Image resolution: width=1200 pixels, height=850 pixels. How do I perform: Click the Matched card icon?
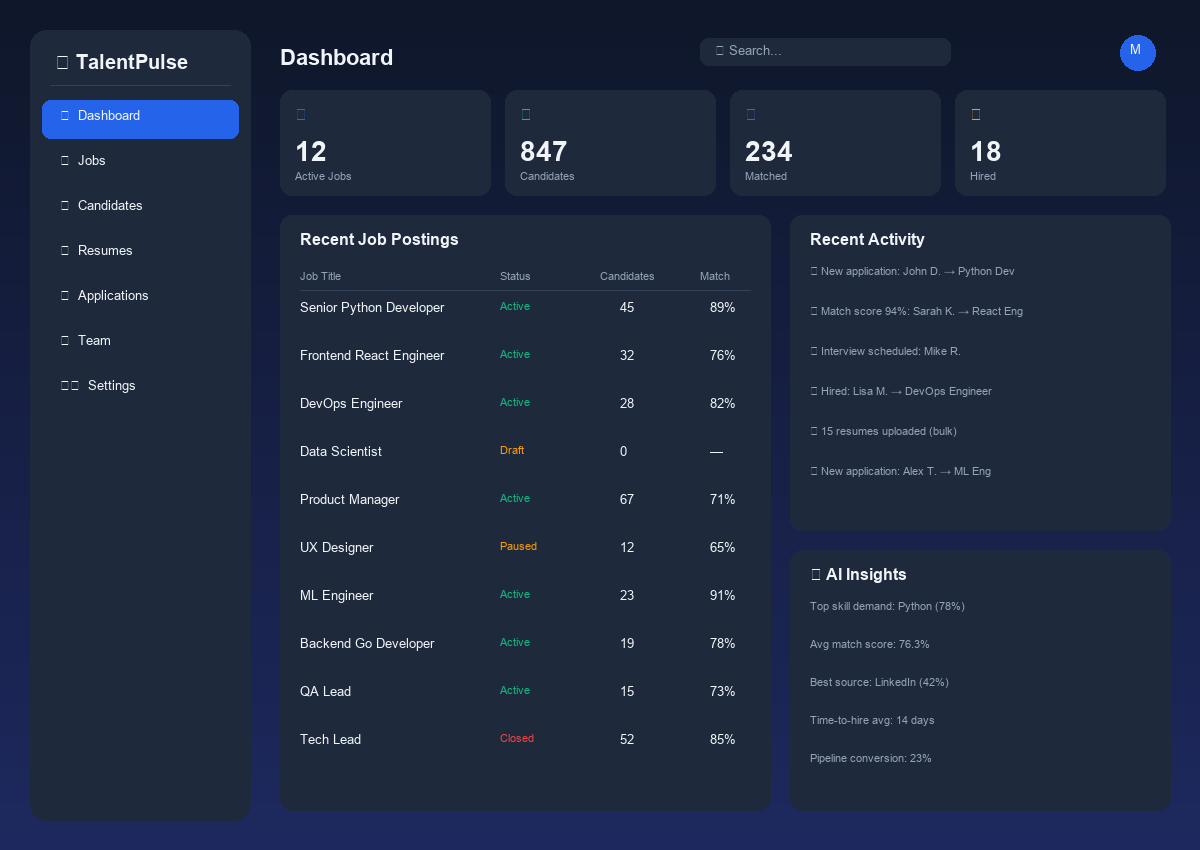[x=751, y=114]
